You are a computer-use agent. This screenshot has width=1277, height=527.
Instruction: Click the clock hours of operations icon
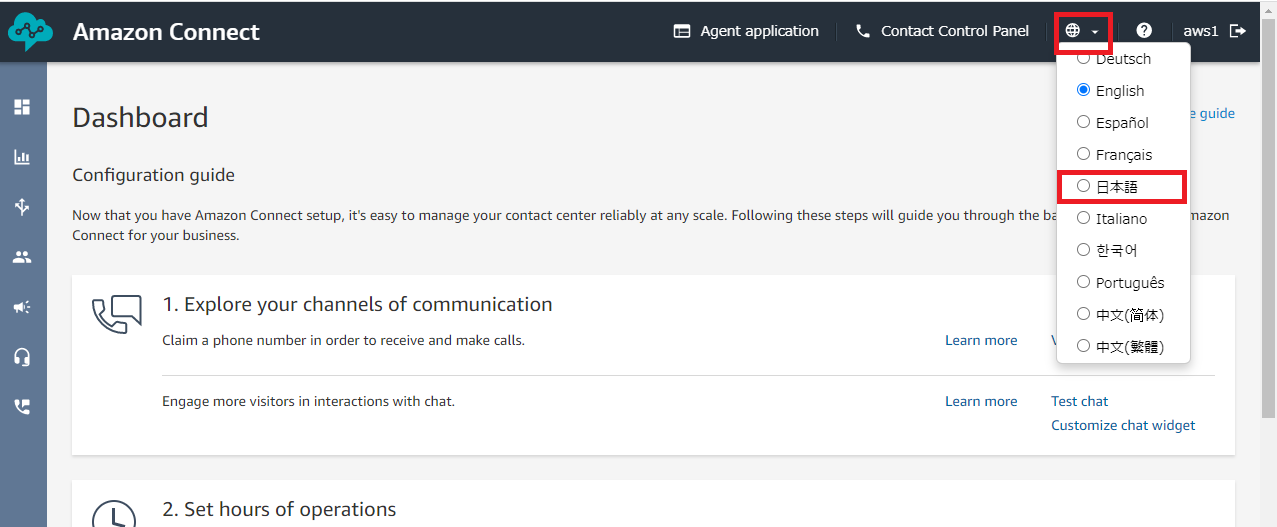pyautogui.click(x=115, y=513)
